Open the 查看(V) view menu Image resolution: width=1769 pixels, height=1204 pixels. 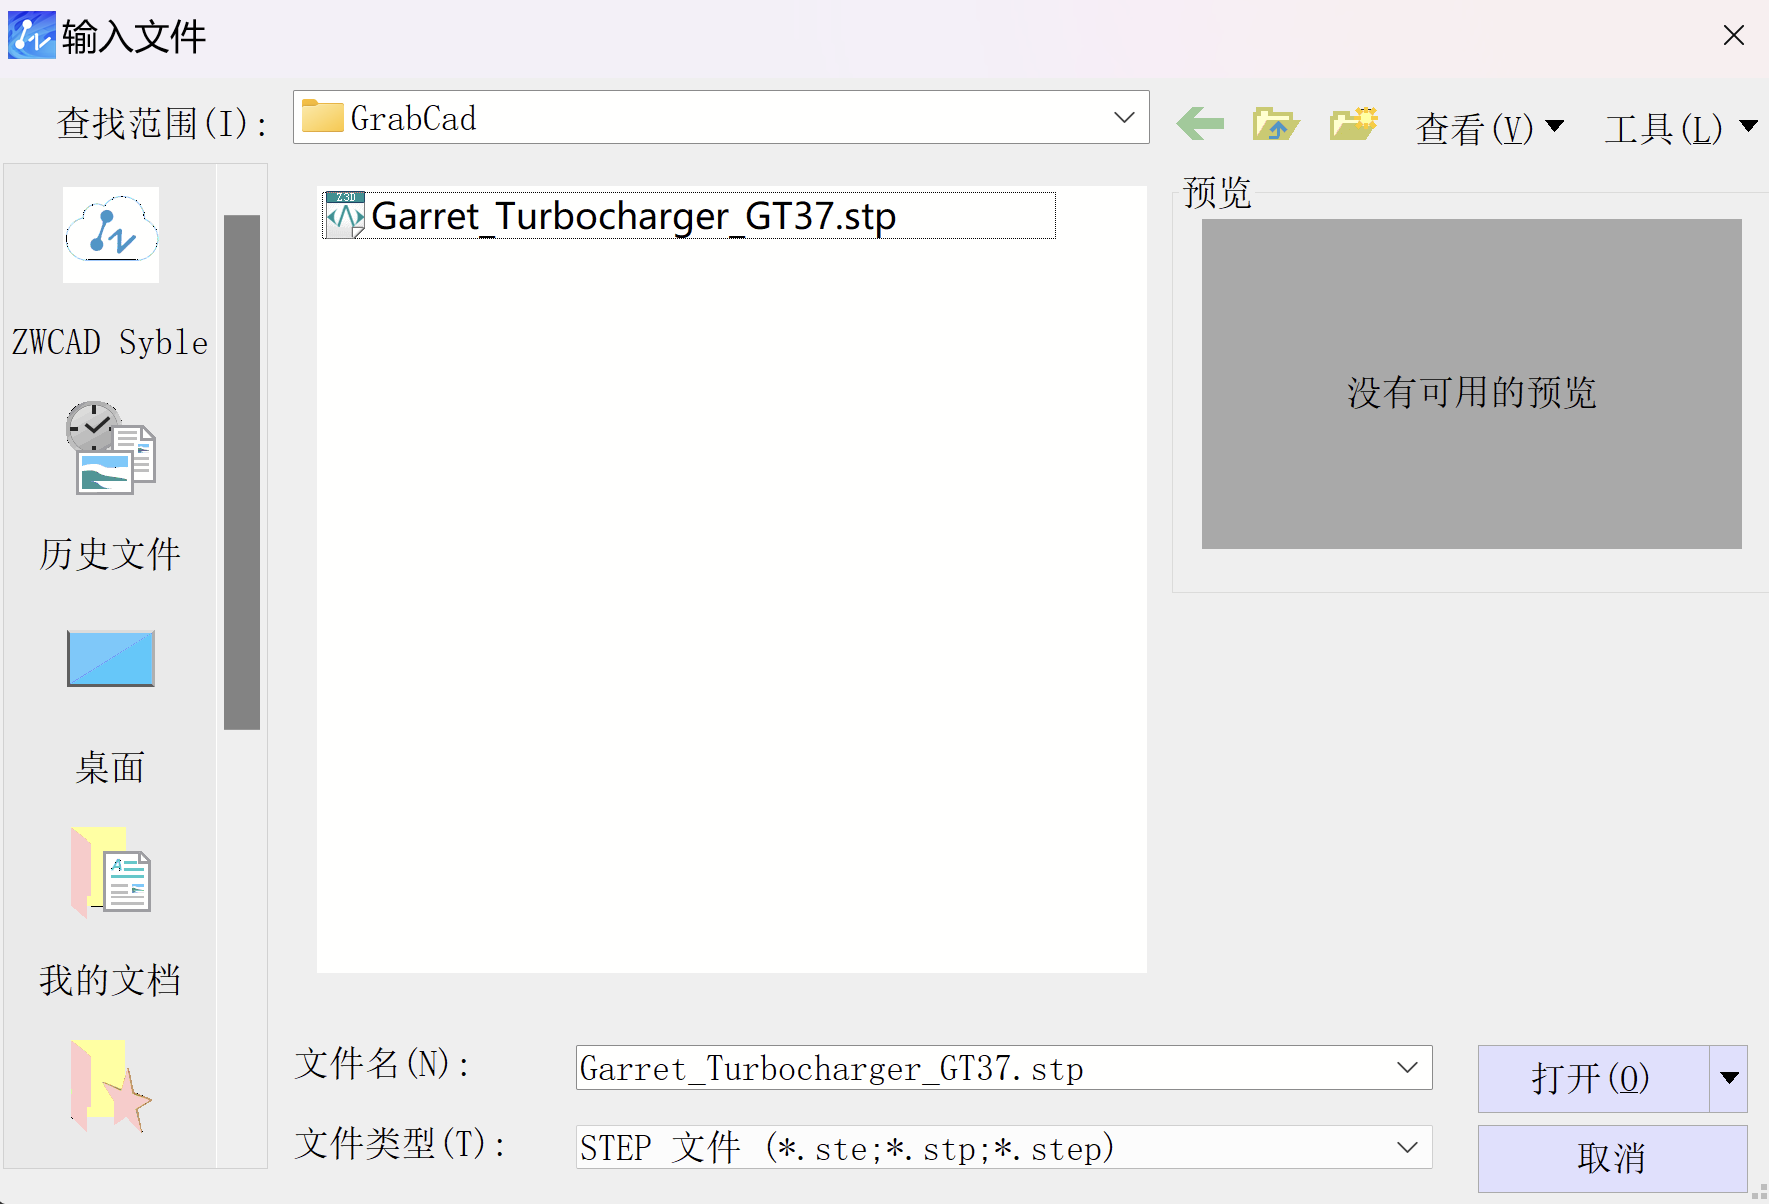[x=1489, y=128]
